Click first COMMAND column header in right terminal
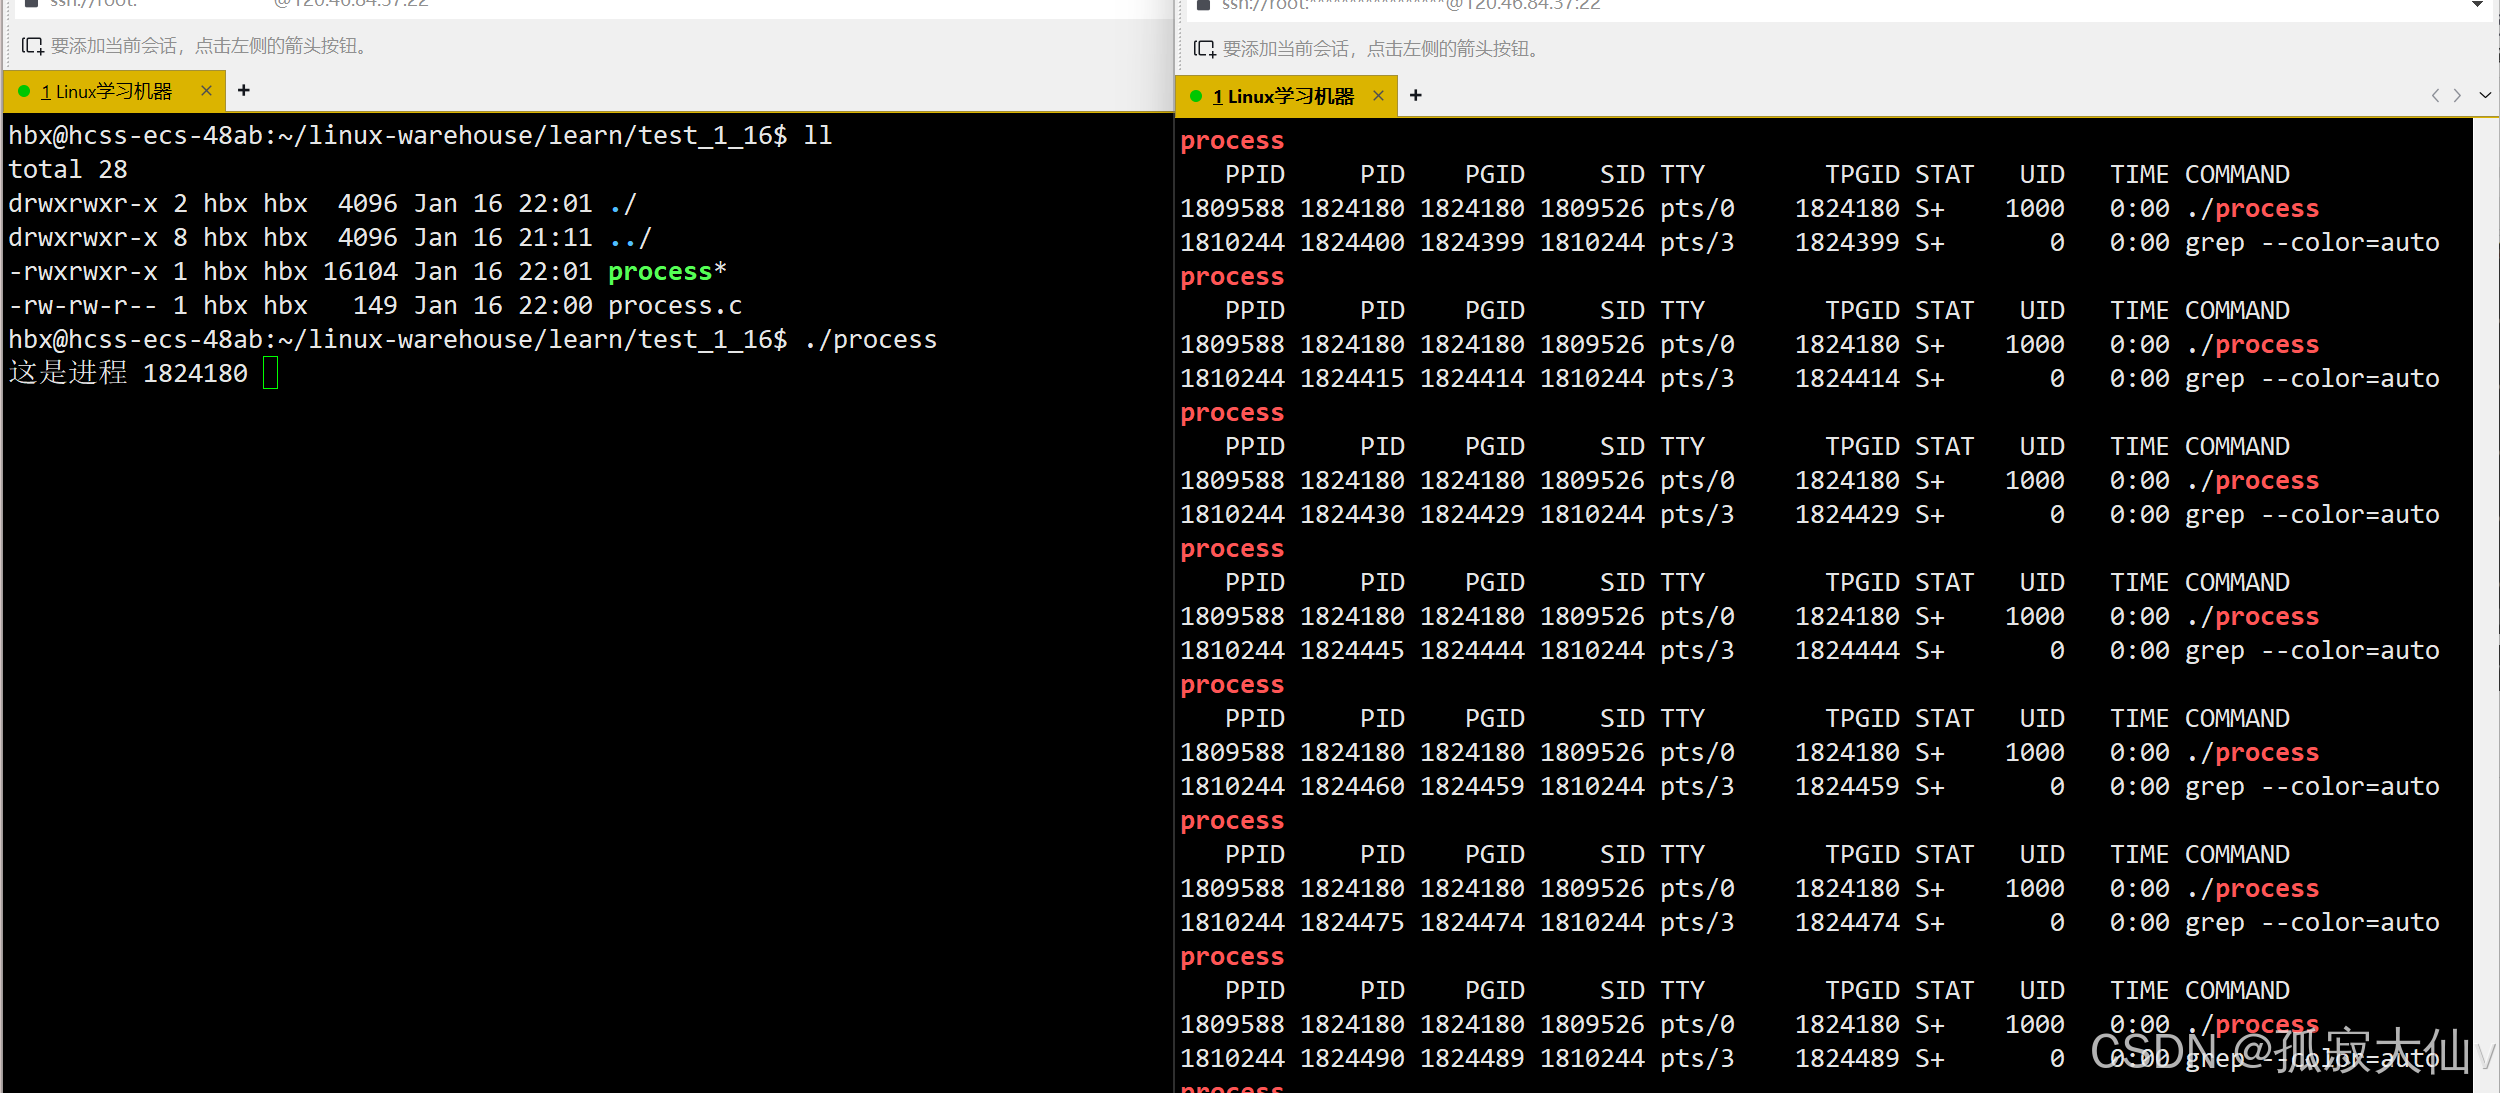Viewport: 2500px width, 1093px height. coord(2237,174)
